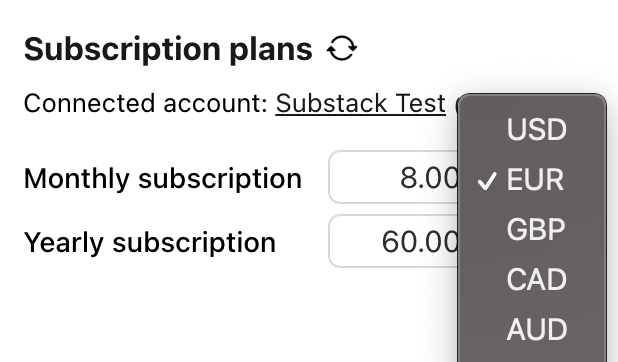Pick GBP in the currency dropdown
Viewport: 618px width, 362px height.
click(x=532, y=230)
